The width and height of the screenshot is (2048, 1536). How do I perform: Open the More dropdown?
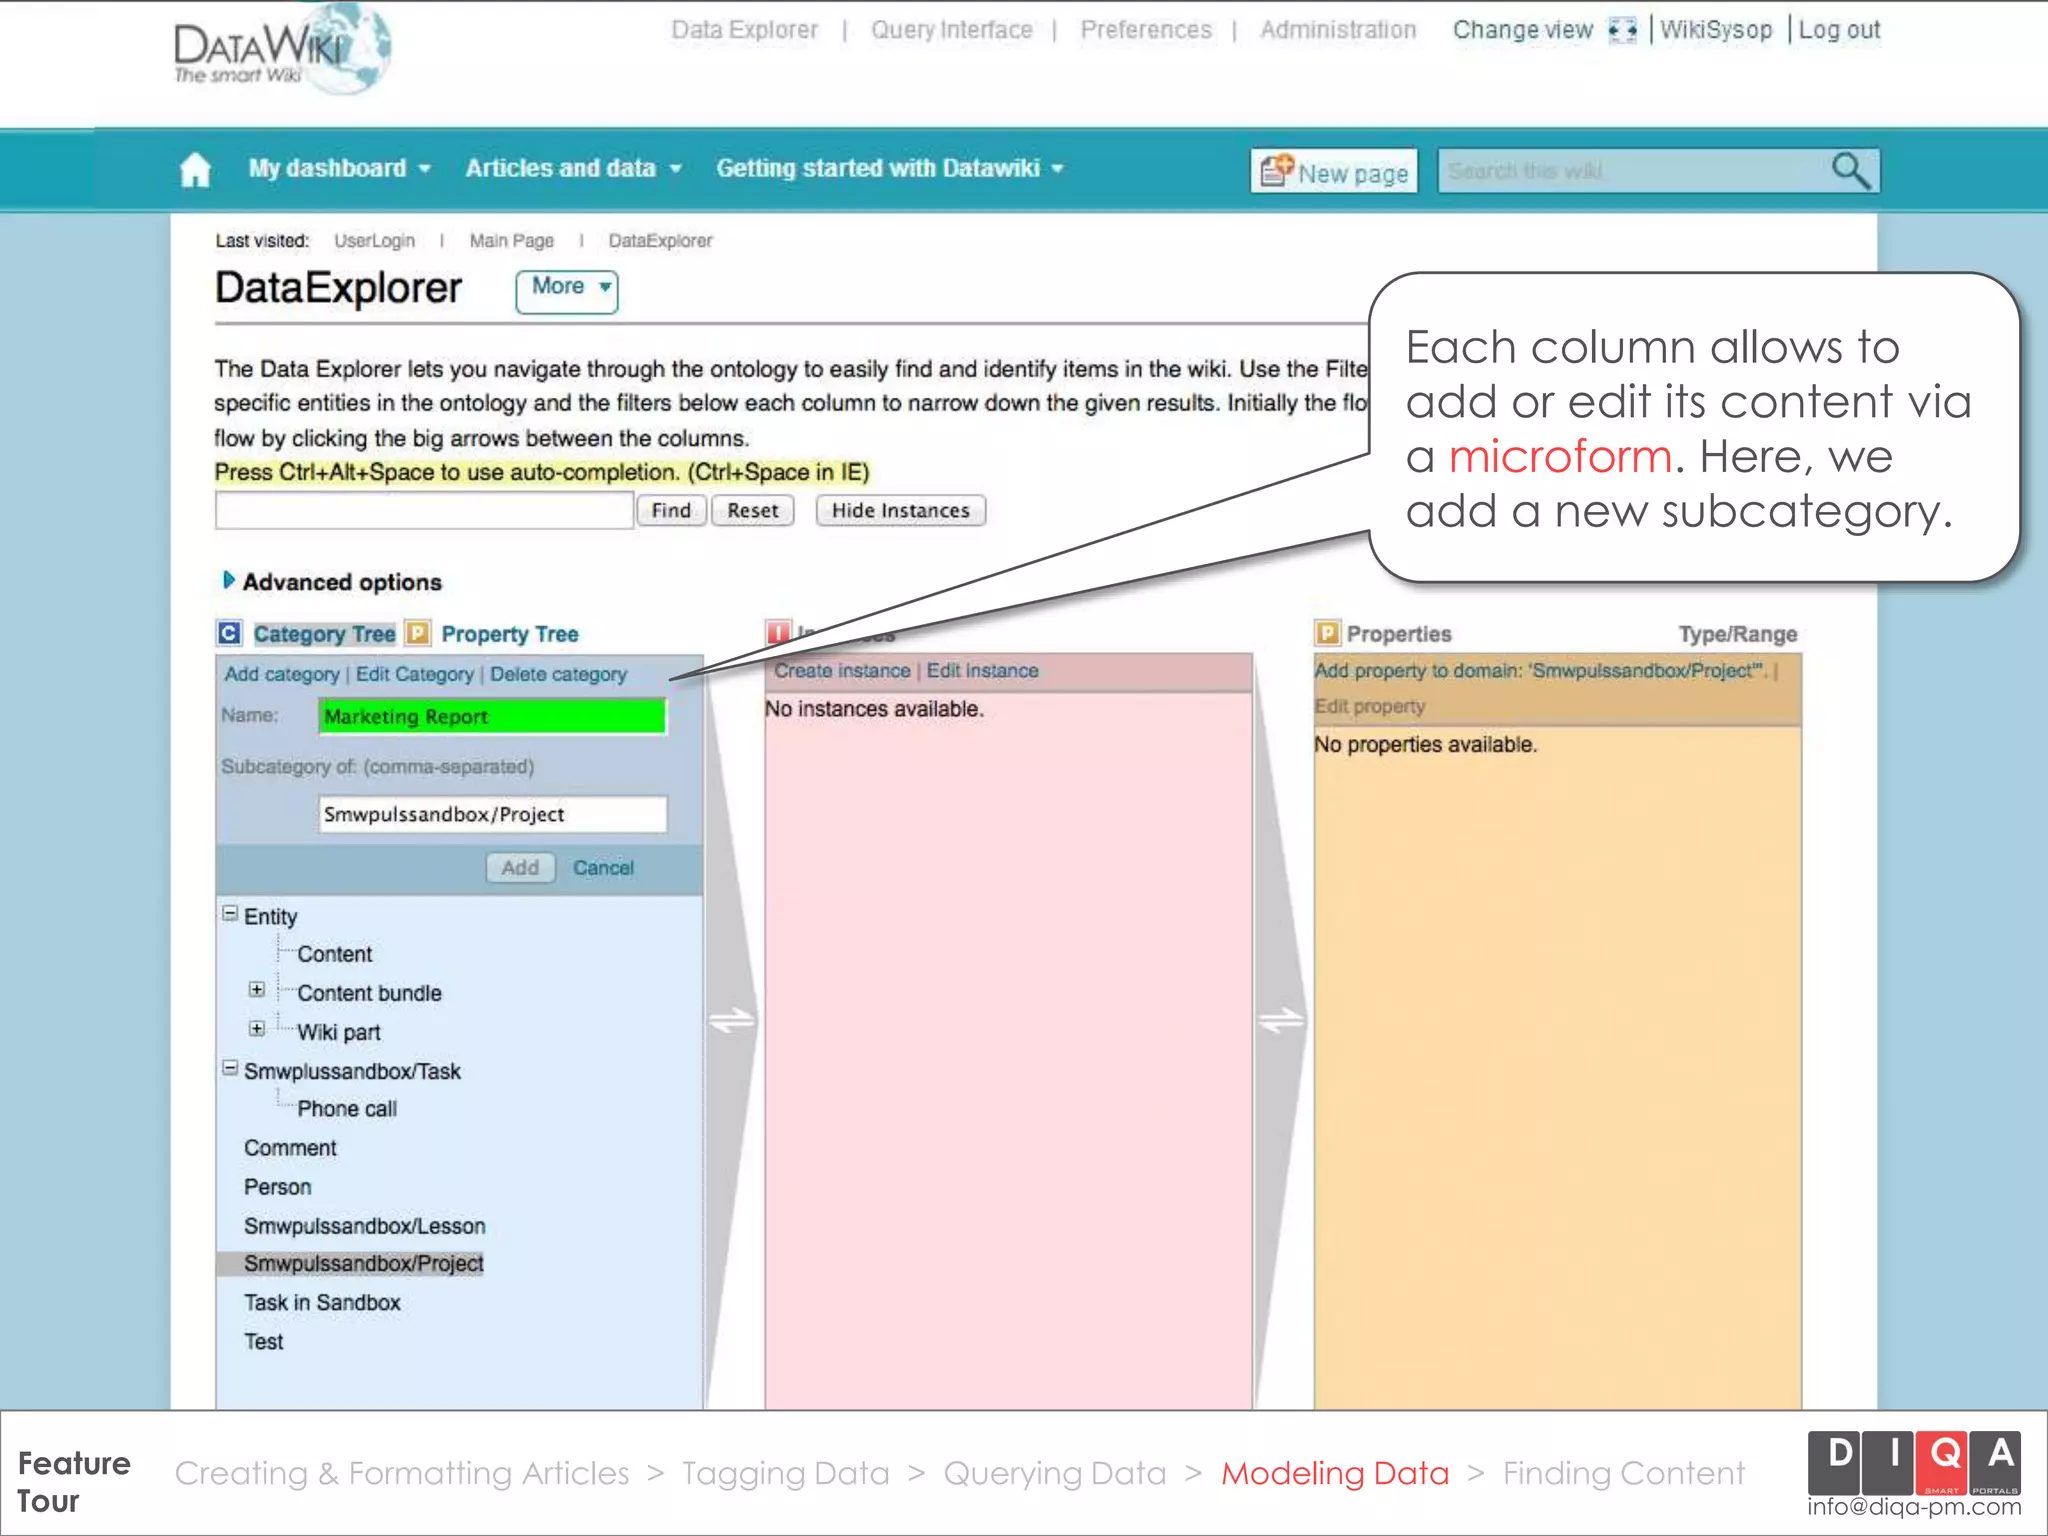pos(567,291)
